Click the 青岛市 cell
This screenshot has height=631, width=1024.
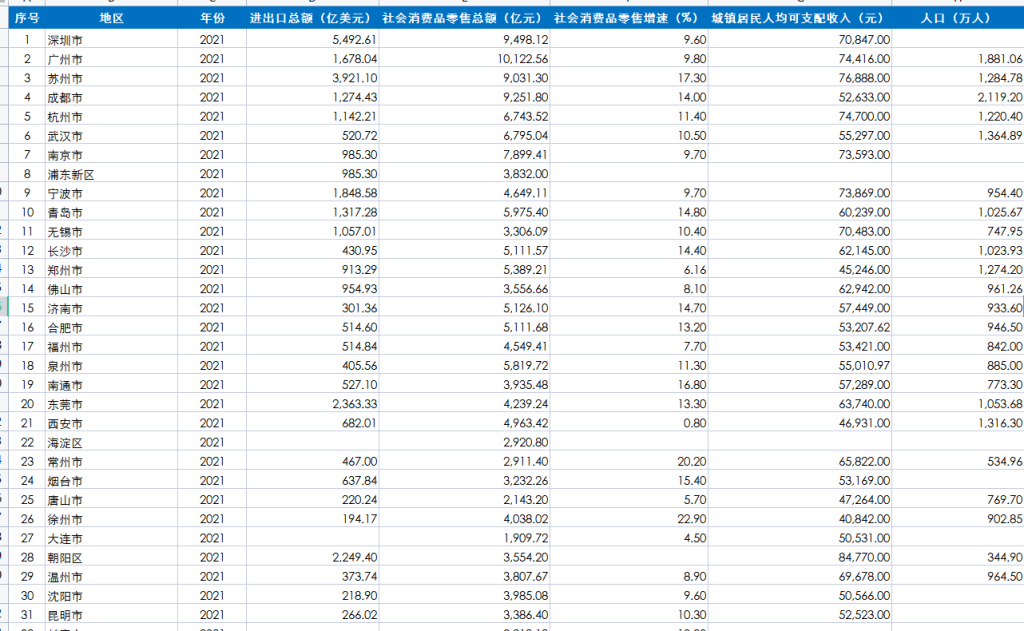[111, 212]
